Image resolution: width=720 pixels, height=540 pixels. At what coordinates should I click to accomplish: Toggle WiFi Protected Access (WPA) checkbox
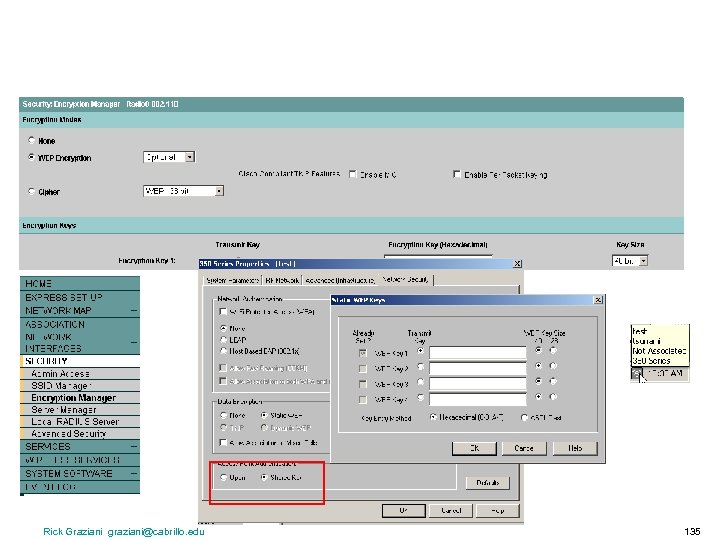223,312
